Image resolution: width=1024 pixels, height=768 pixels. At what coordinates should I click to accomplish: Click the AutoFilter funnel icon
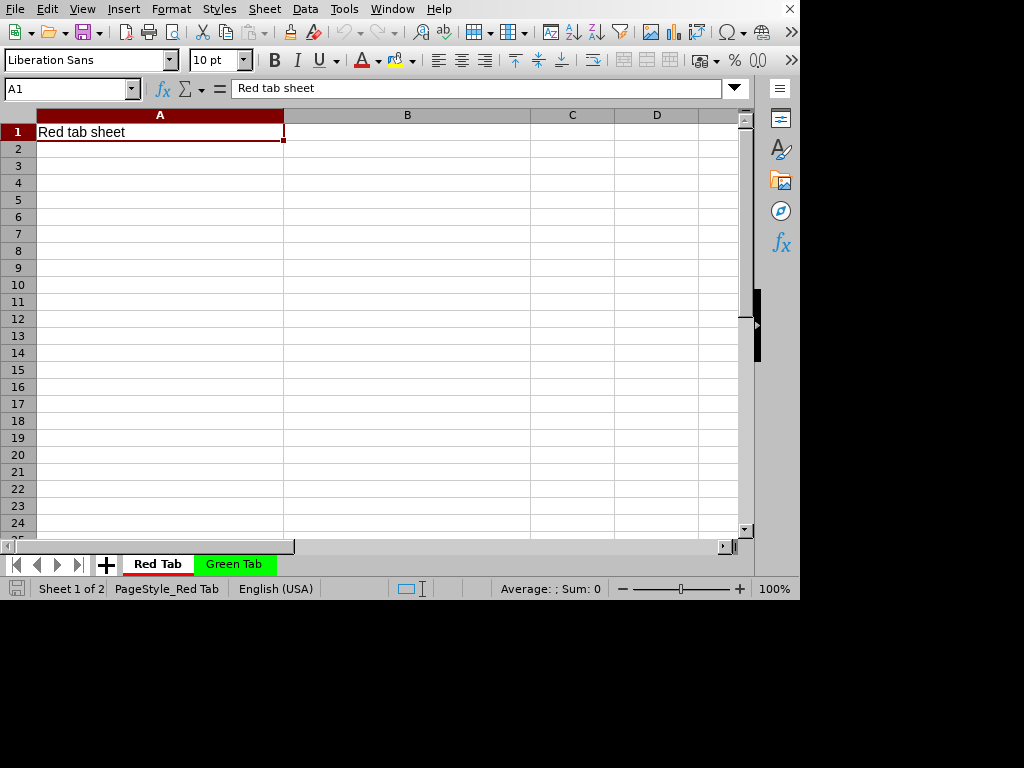tap(620, 32)
